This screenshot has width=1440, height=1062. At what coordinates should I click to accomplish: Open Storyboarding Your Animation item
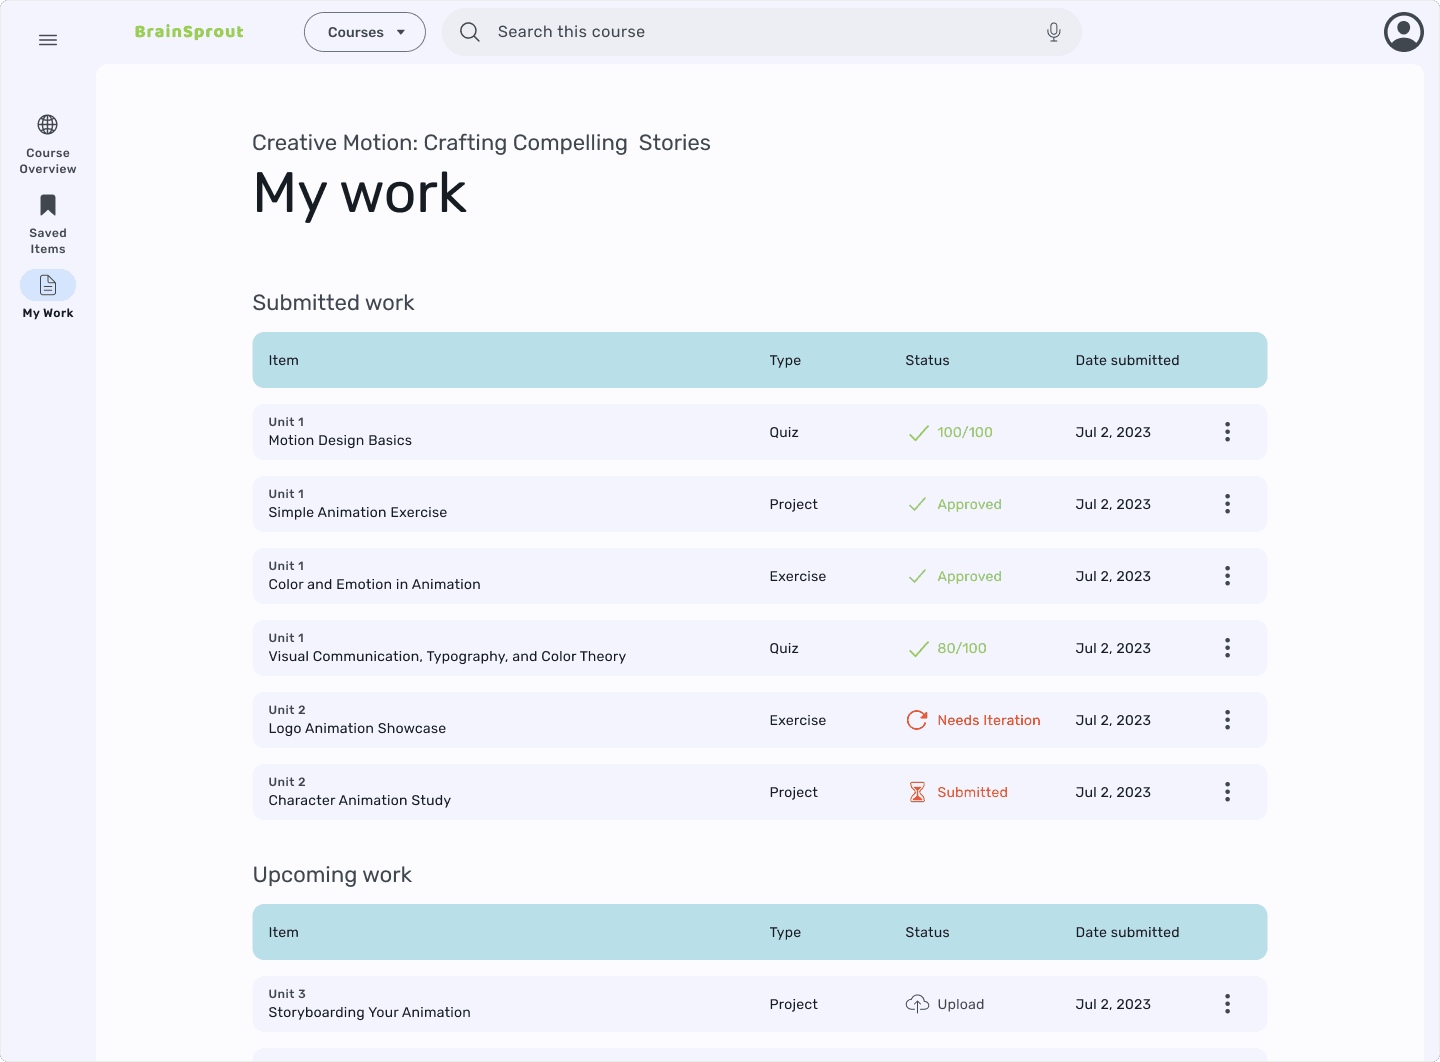(x=369, y=1012)
